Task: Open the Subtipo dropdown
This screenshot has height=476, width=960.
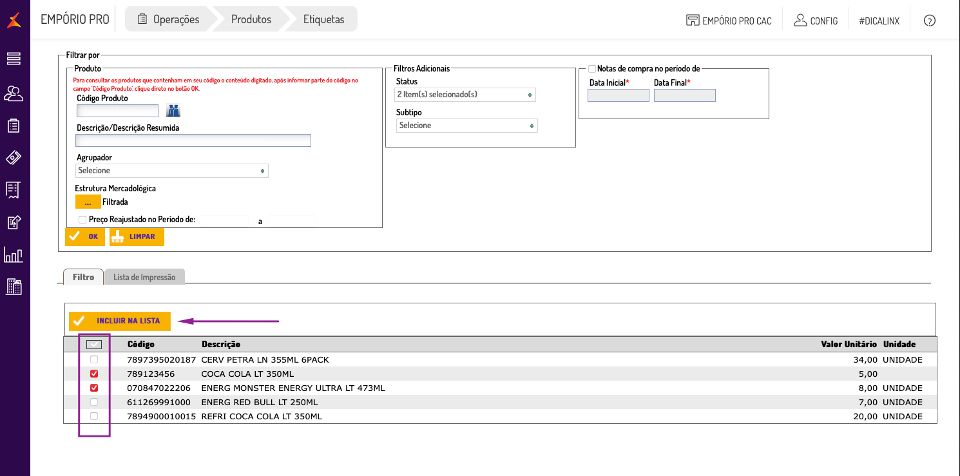Action: [467, 126]
